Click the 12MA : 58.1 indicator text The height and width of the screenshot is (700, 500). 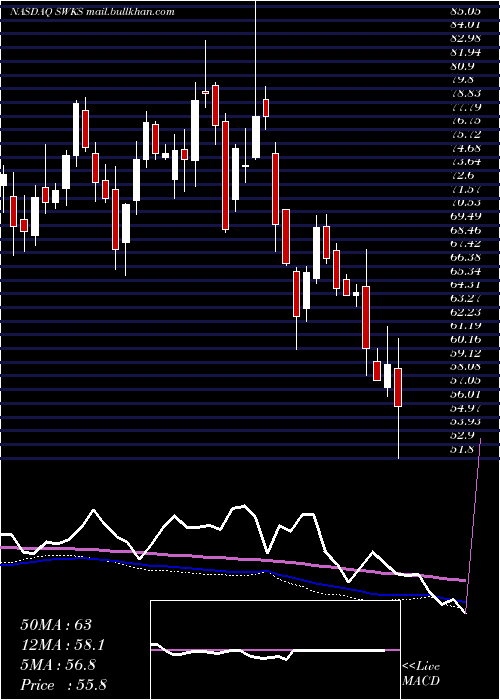(x=62, y=645)
